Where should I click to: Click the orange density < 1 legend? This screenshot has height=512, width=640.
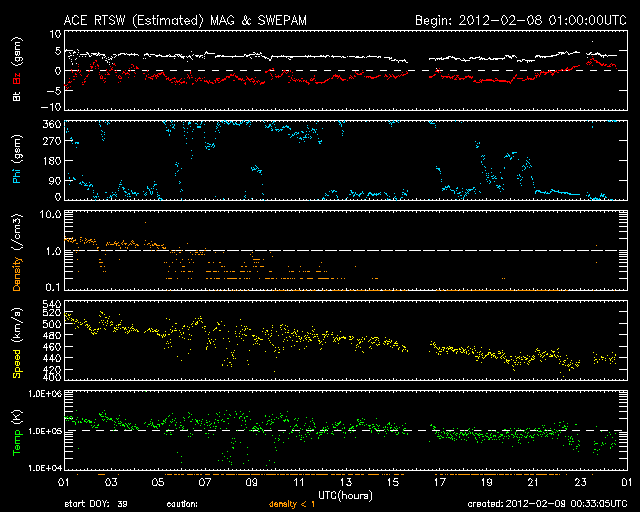click(x=292, y=504)
